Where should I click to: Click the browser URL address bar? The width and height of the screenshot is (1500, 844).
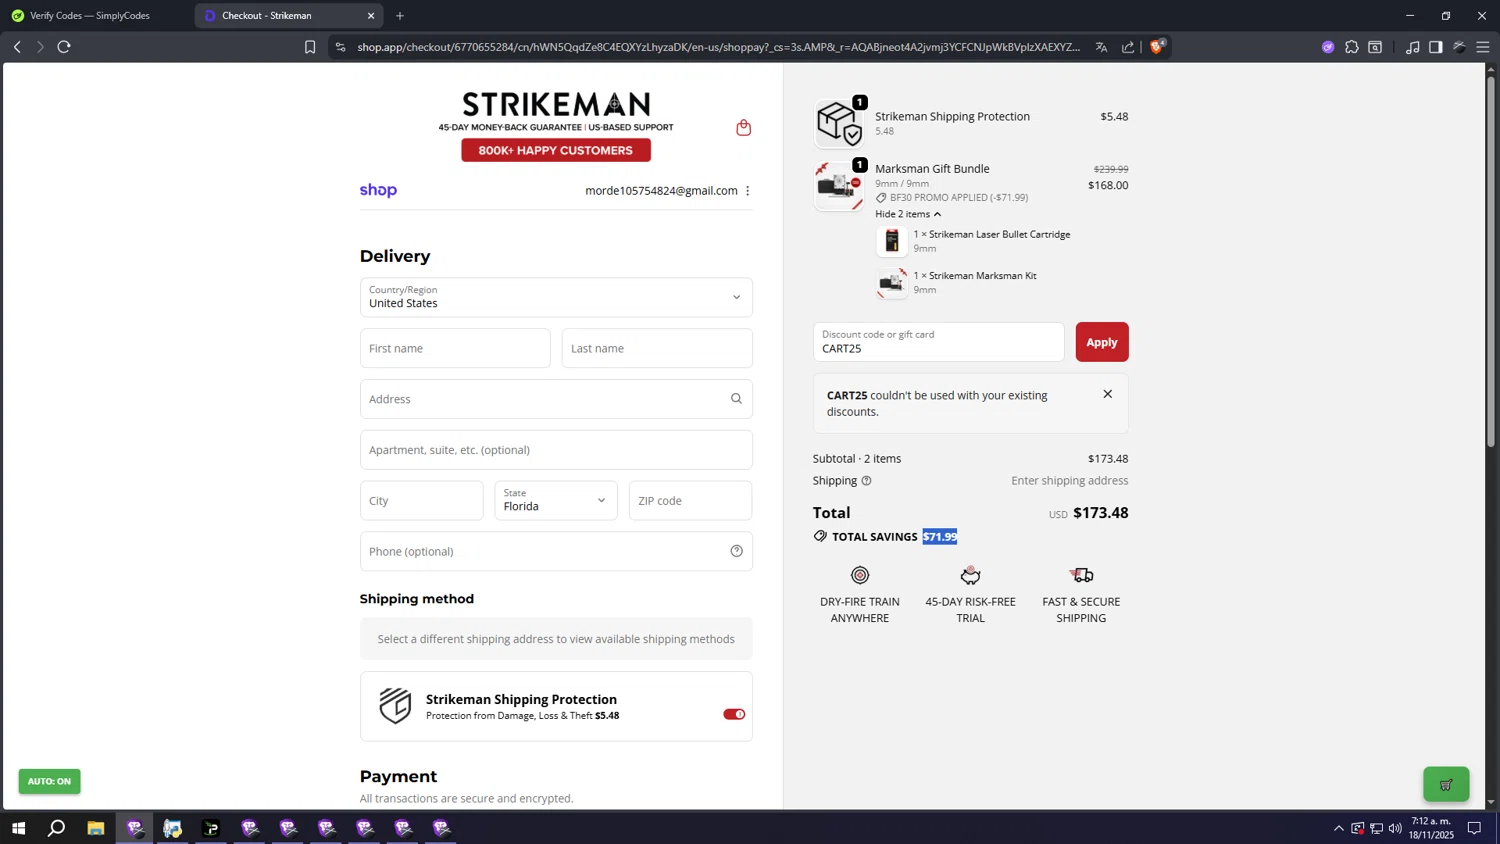(x=718, y=47)
